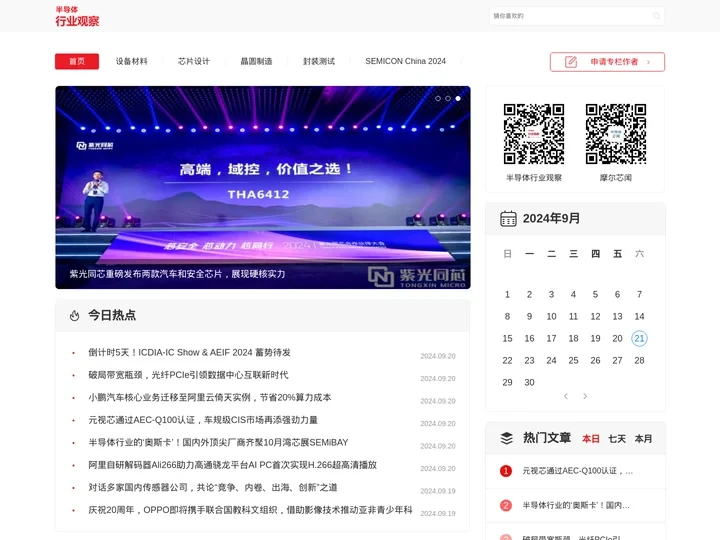The width and height of the screenshot is (720, 540).
Task: Click the rank badge number 2
Action: [x=506, y=506]
